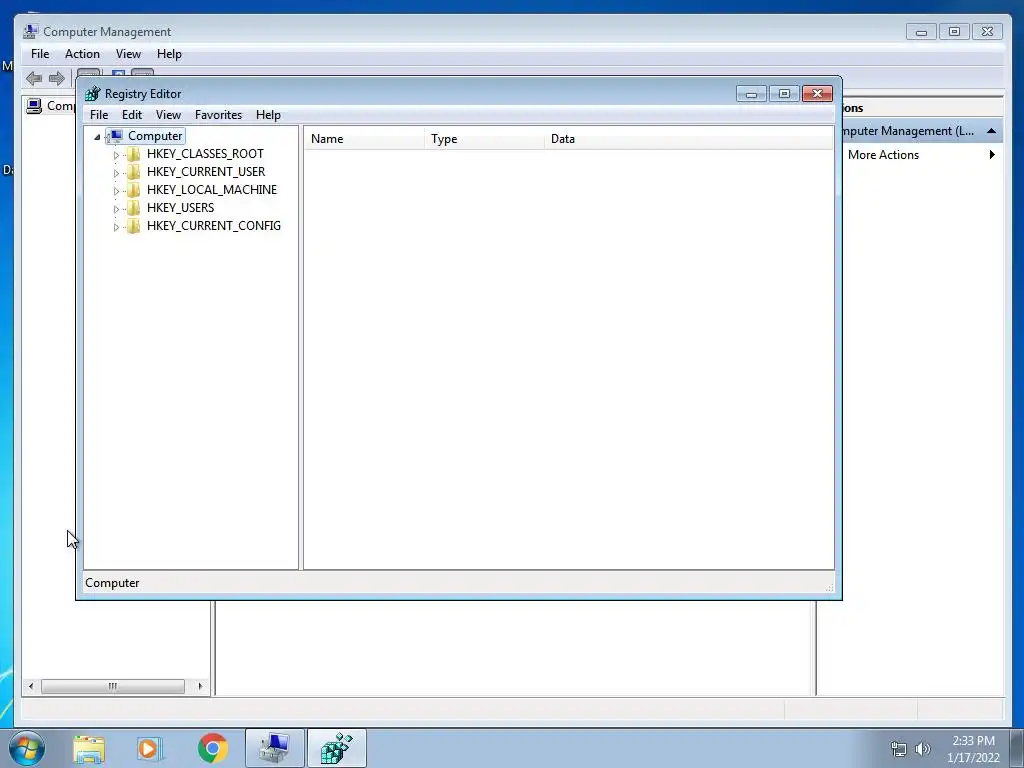
Task: Expand the HKEY_CURRENT_USER key
Action: click(116, 173)
